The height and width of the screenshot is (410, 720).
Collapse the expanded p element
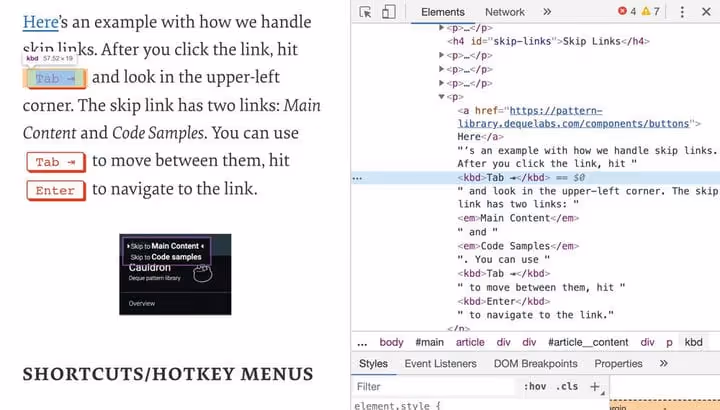(441, 97)
